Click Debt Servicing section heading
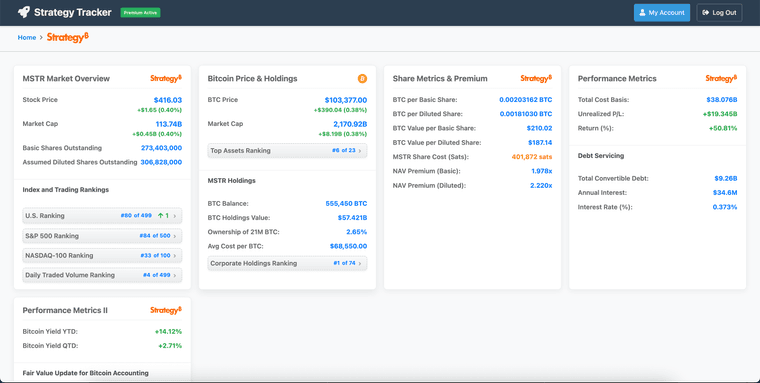 point(601,156)
